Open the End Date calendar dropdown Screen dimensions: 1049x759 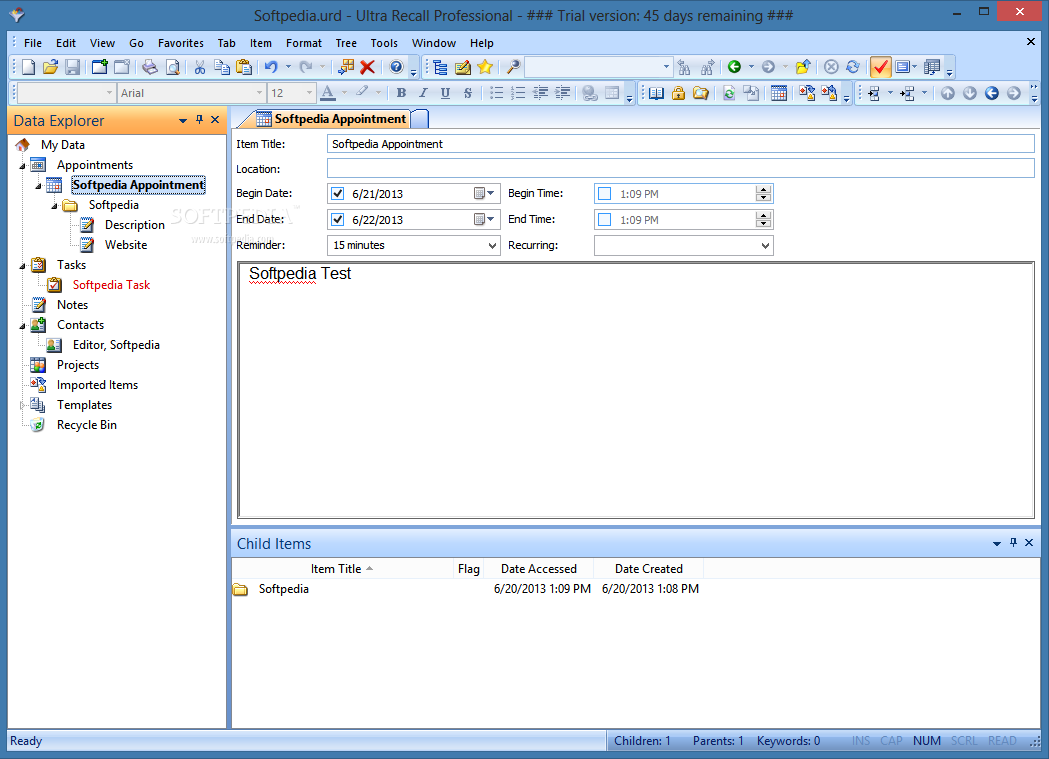pyautogui.click(x=484, y=219)
